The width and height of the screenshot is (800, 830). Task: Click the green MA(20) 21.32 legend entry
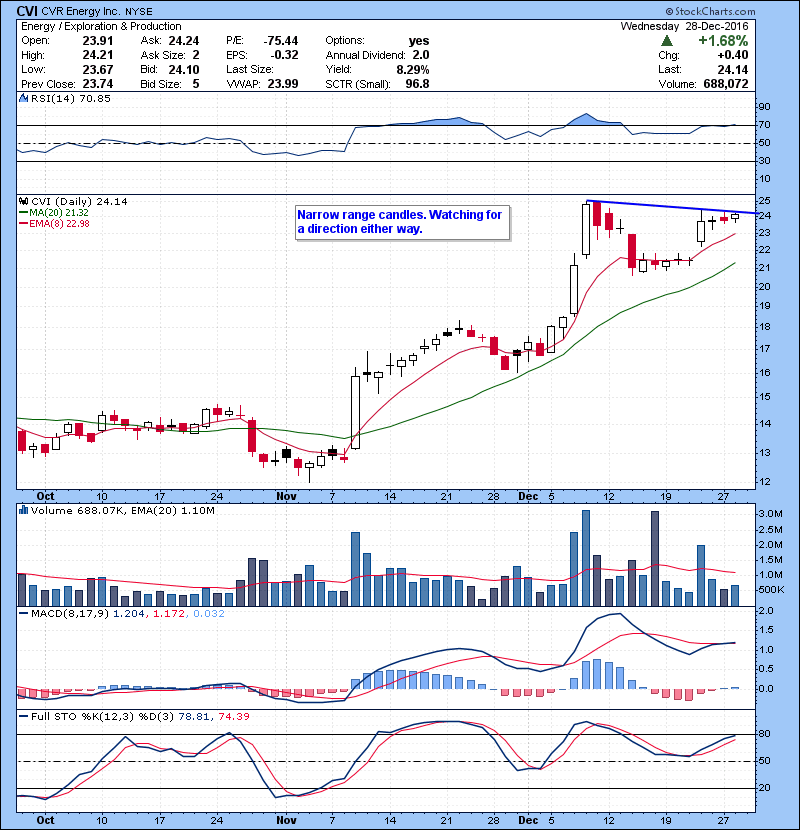54,212
